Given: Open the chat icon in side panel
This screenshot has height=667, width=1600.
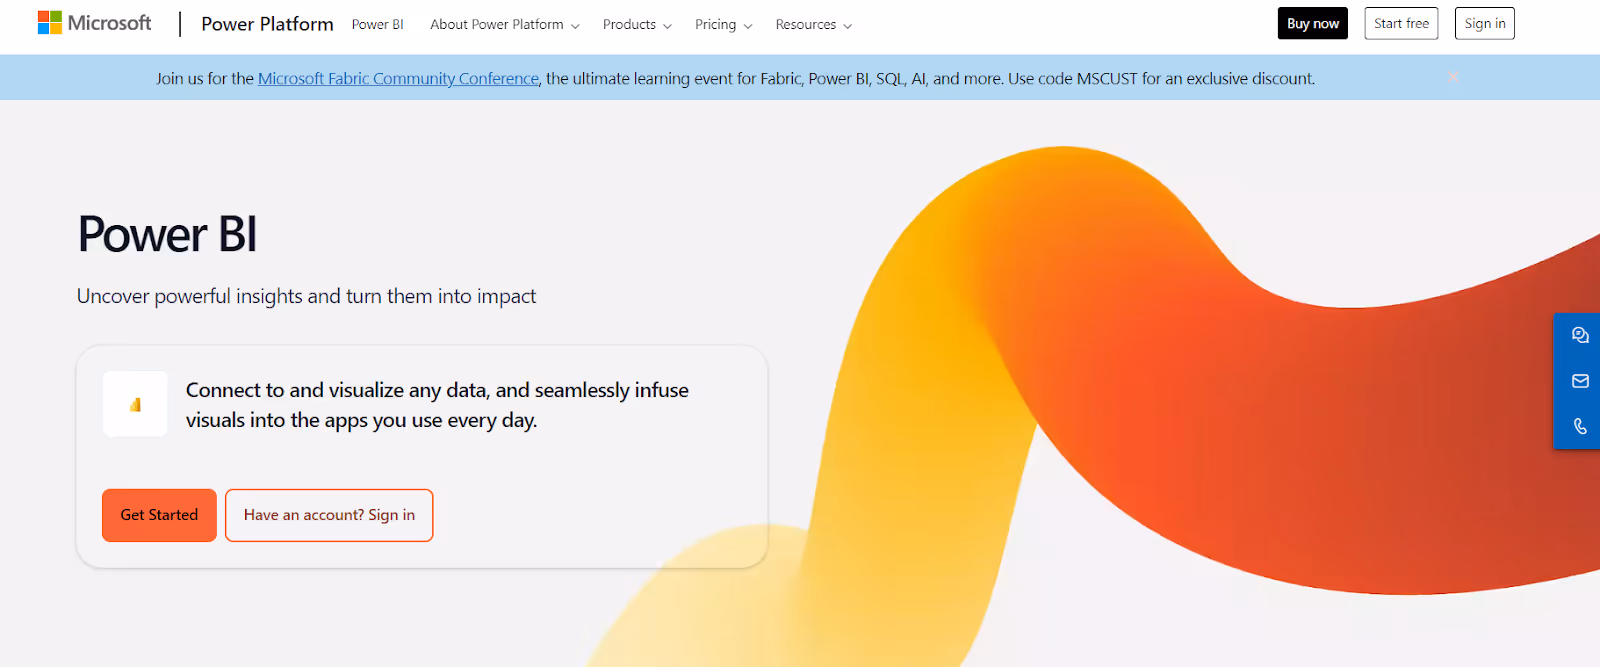Looking at the screenshot, I should click(1580, 335).
